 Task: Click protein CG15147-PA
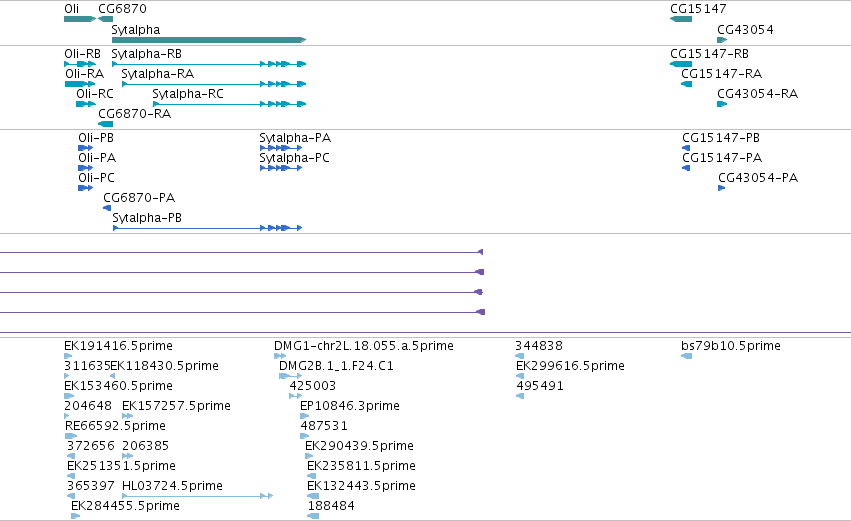686,168
